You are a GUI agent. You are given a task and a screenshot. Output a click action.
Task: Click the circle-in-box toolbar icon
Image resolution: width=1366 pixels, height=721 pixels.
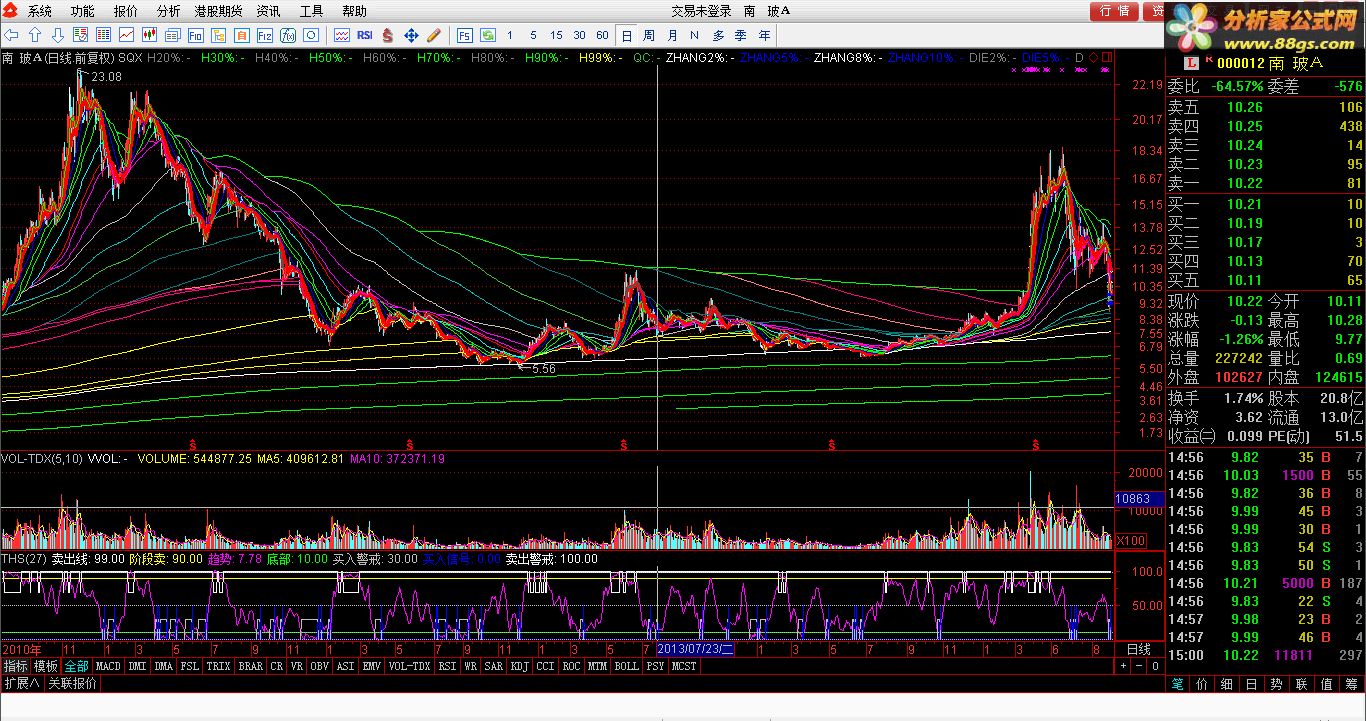[311, 35]
